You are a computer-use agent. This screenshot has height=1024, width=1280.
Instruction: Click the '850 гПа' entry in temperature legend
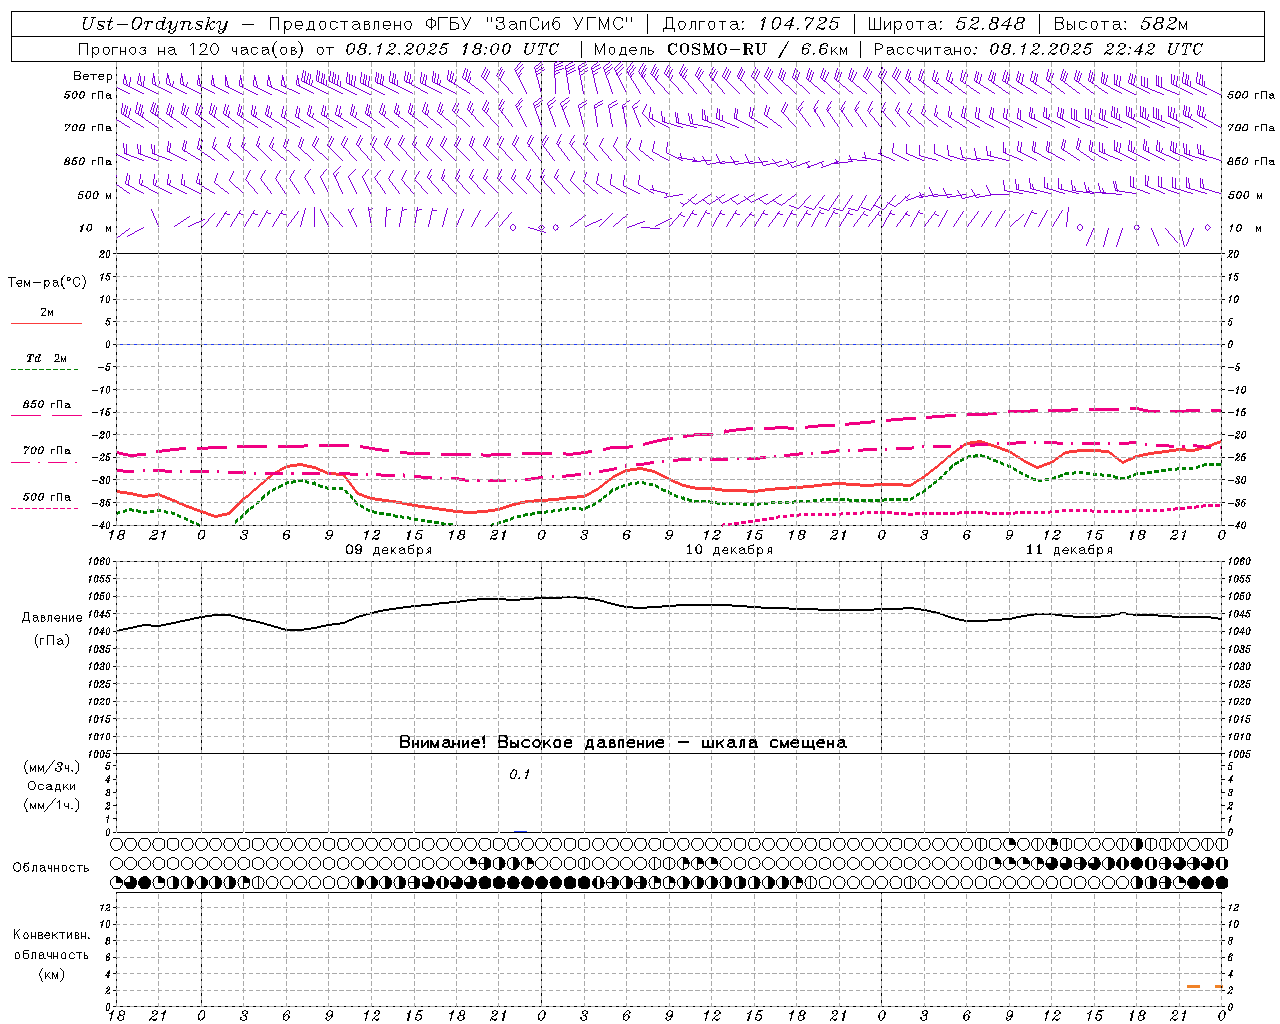coord(47,405)
